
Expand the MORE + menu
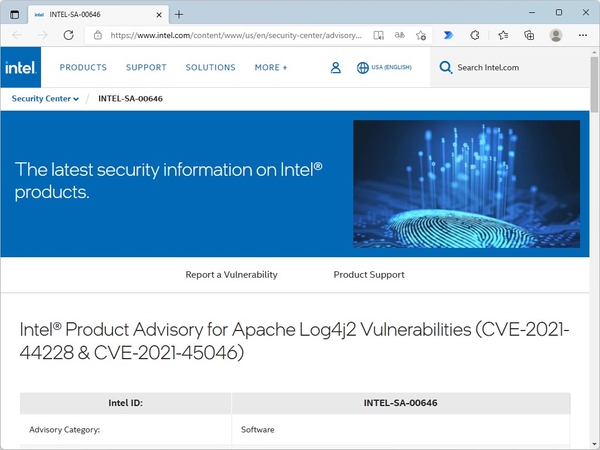[x=271, y=67]
